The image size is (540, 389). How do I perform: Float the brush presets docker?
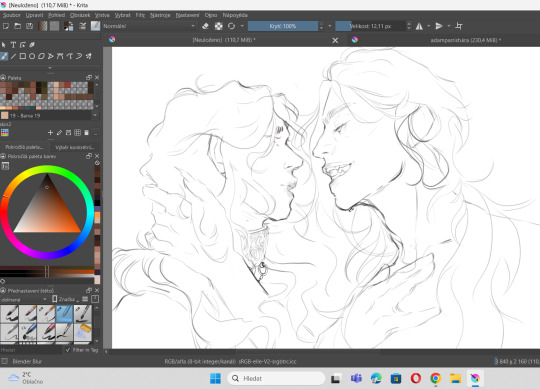pyautogui.click(x=89, y=291)
